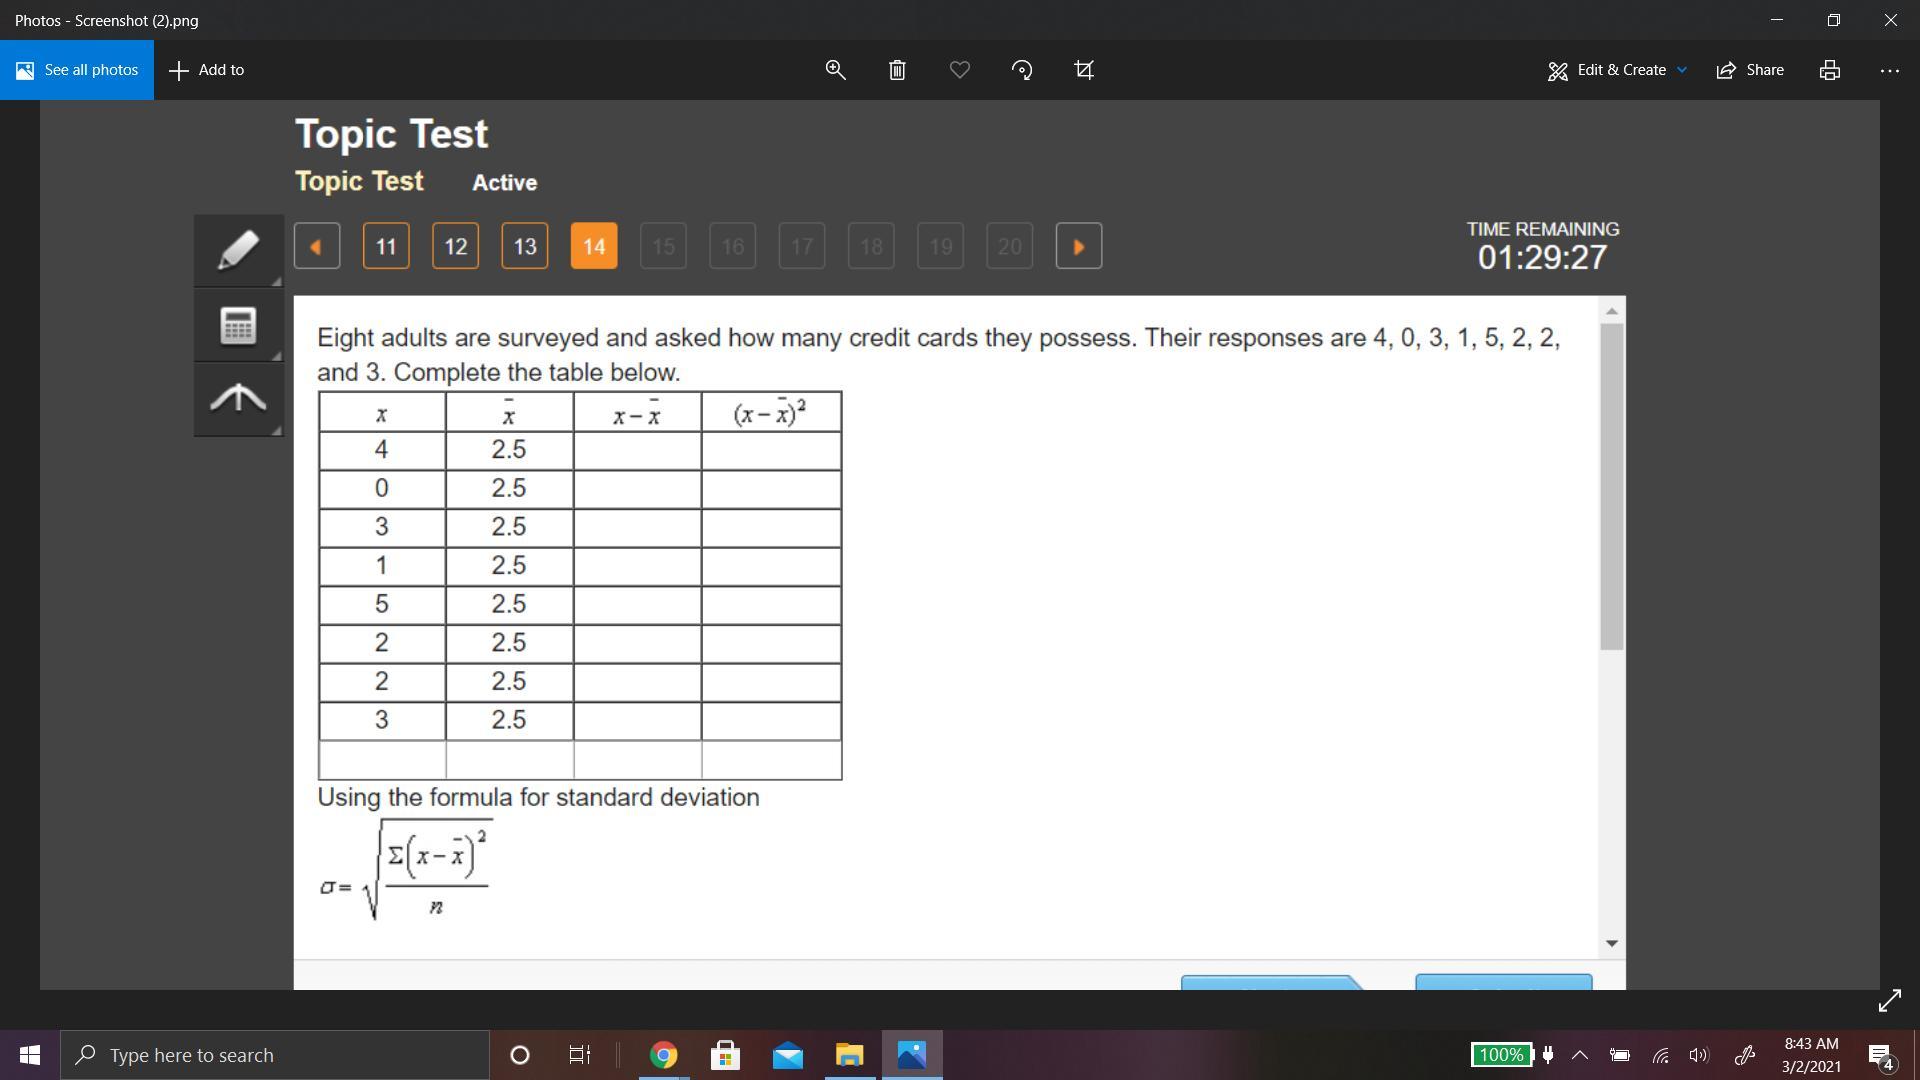Enter fullscreen with diagonal arrows icon
This screenshot has height=1080, width=1920.
point(1889,1001)
